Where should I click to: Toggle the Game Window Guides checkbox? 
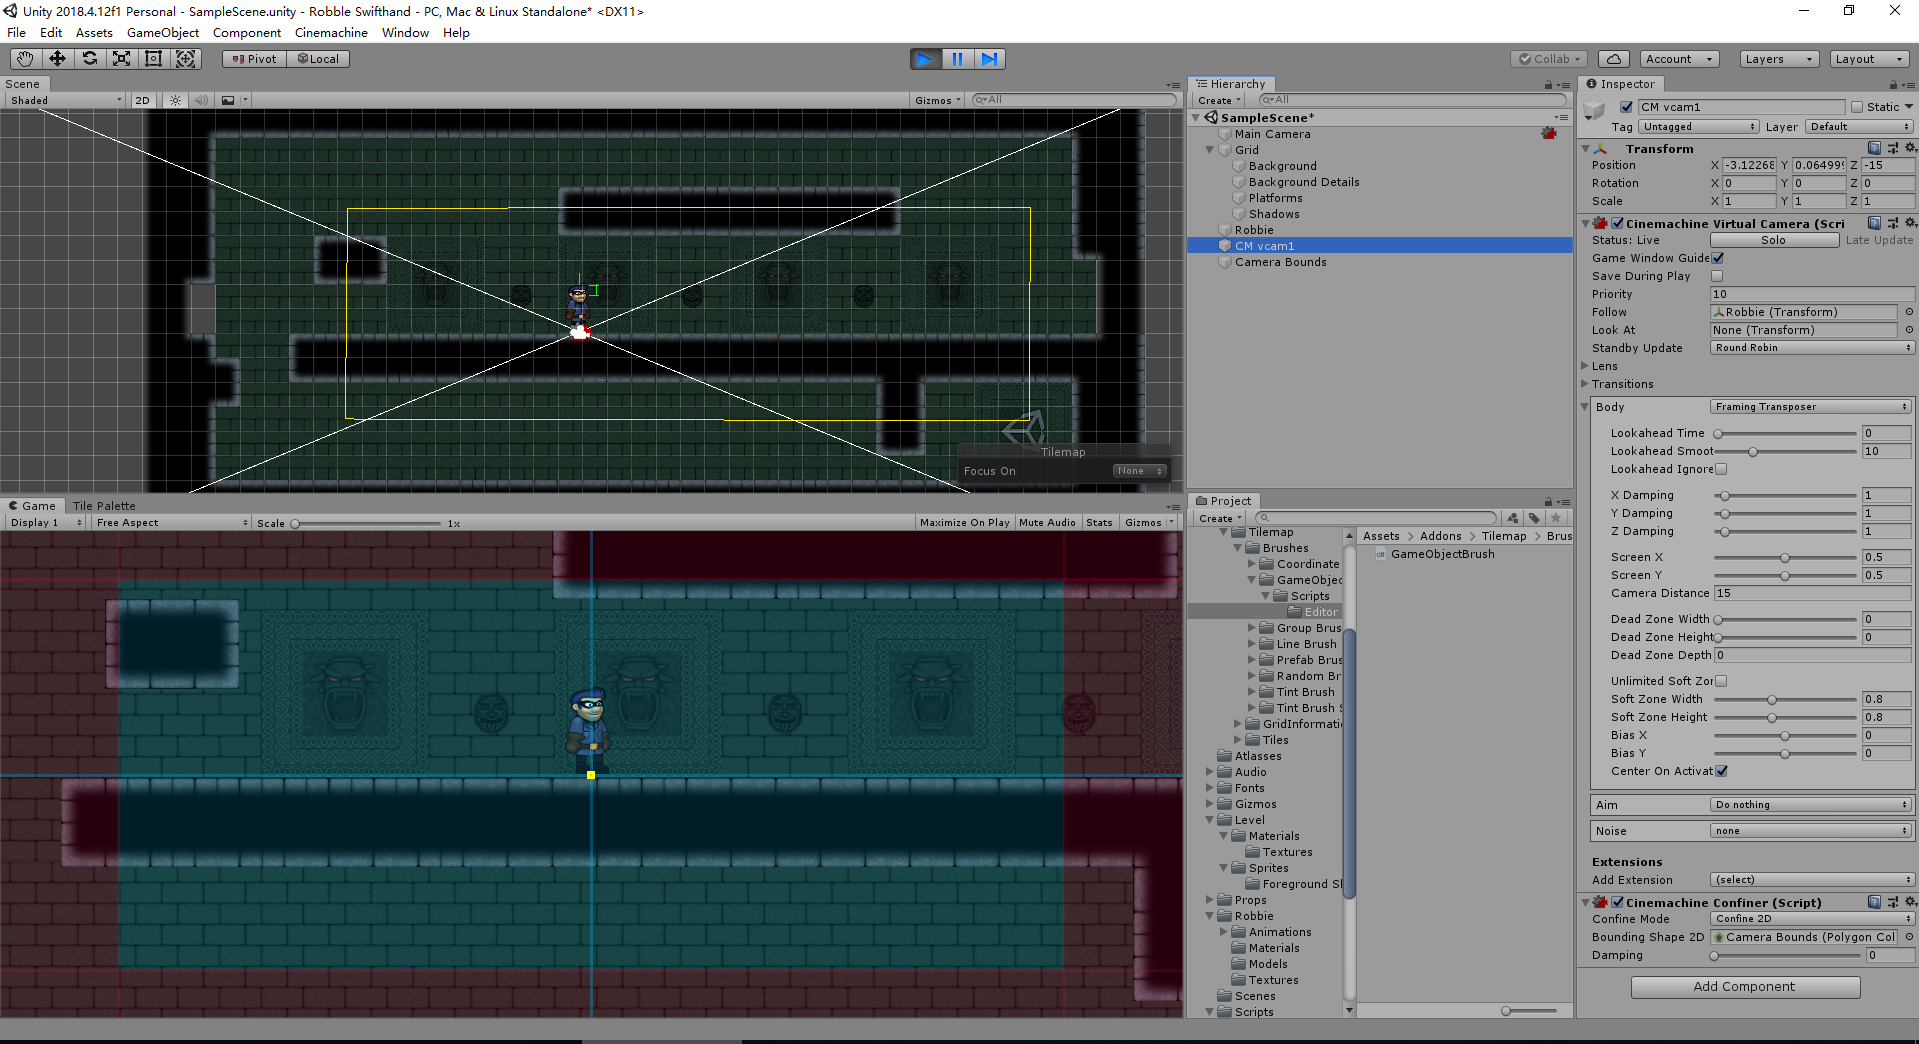[x=1717, y=258]
